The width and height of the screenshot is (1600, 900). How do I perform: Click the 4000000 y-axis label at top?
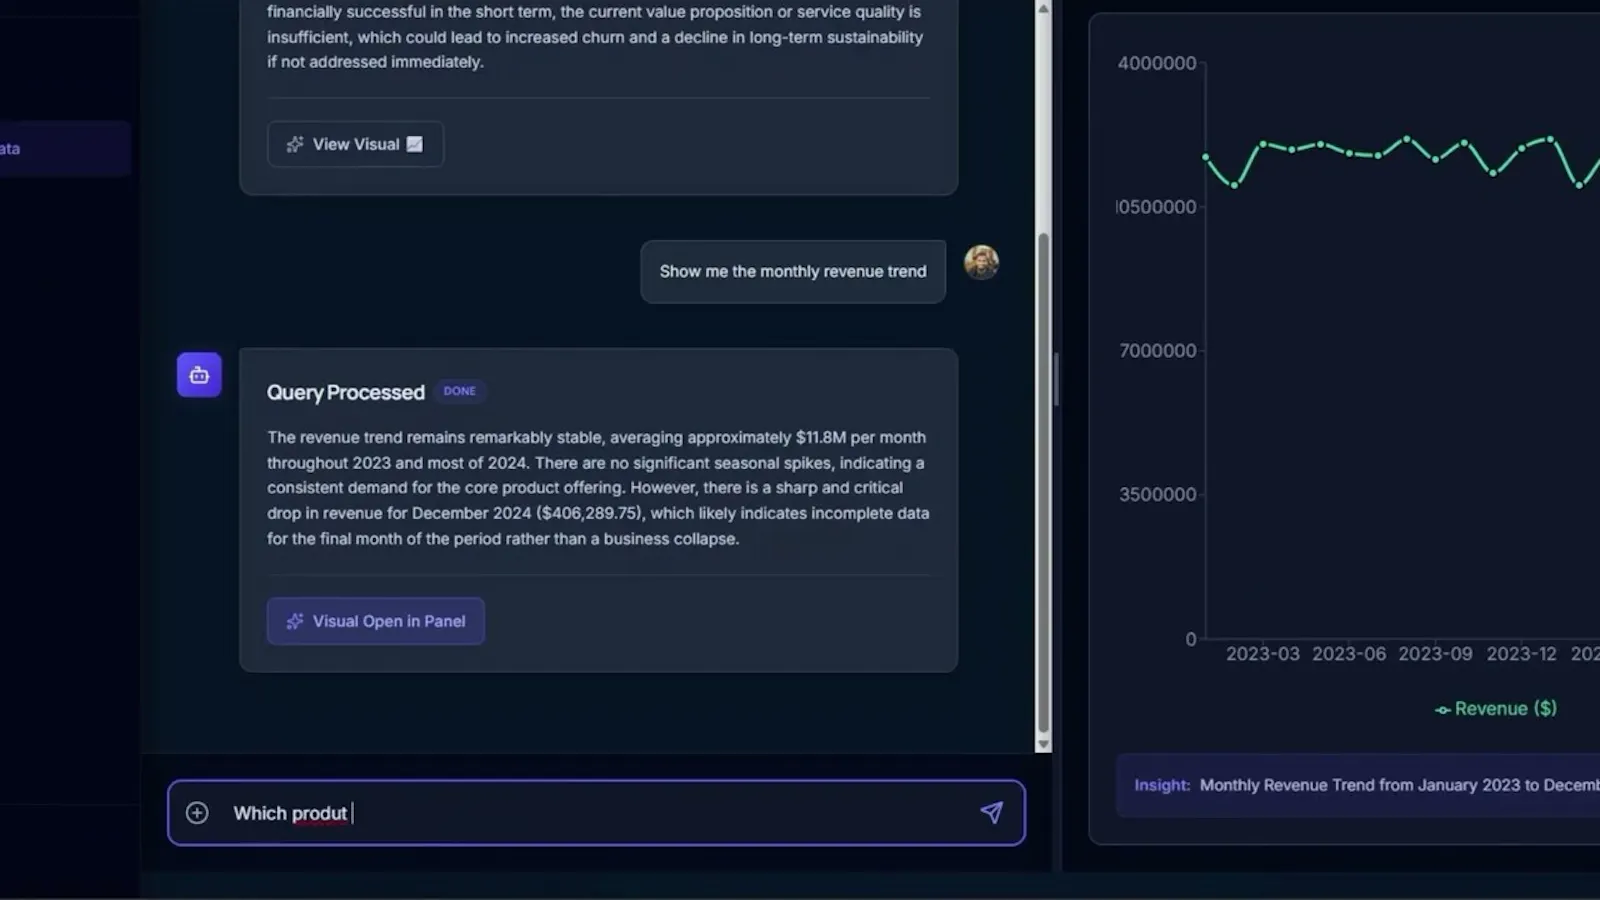[x=1157, y=63]
